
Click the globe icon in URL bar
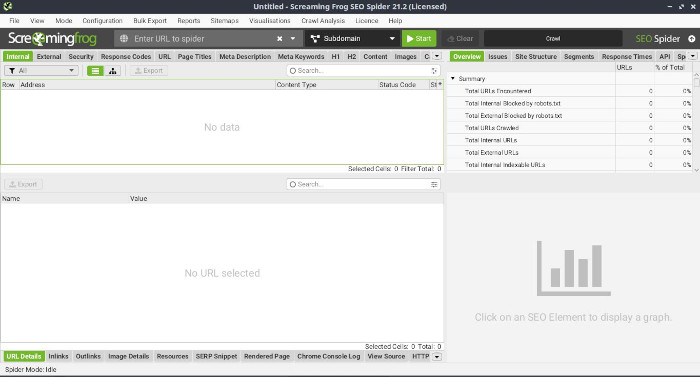(x=124, y=38)
